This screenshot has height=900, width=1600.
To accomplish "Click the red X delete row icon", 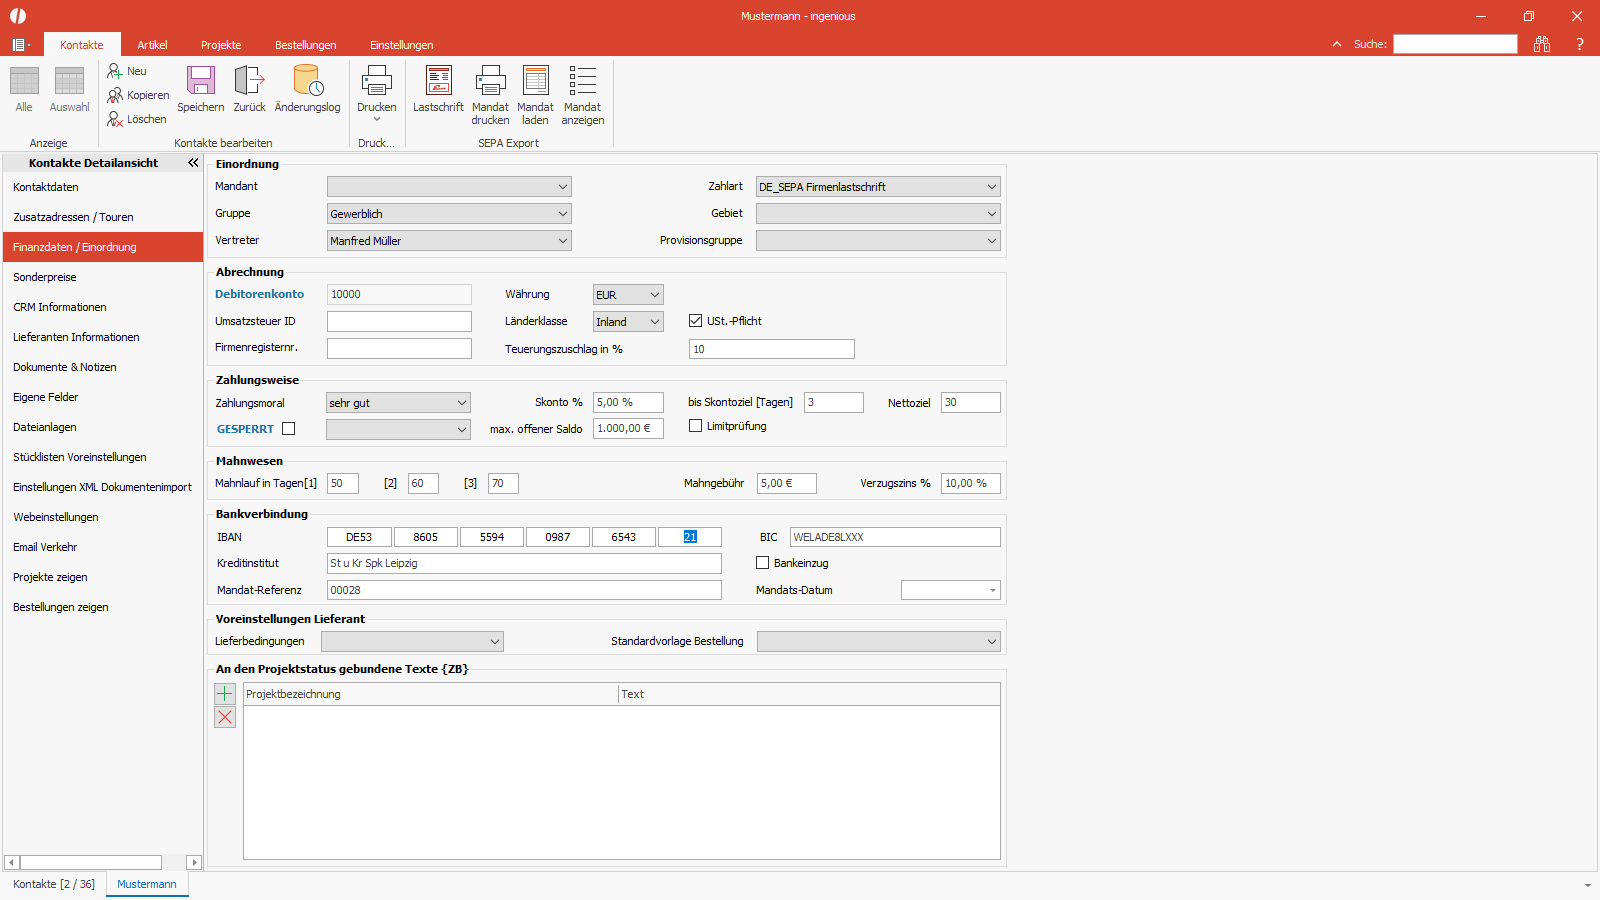I will tap(225, 718).
